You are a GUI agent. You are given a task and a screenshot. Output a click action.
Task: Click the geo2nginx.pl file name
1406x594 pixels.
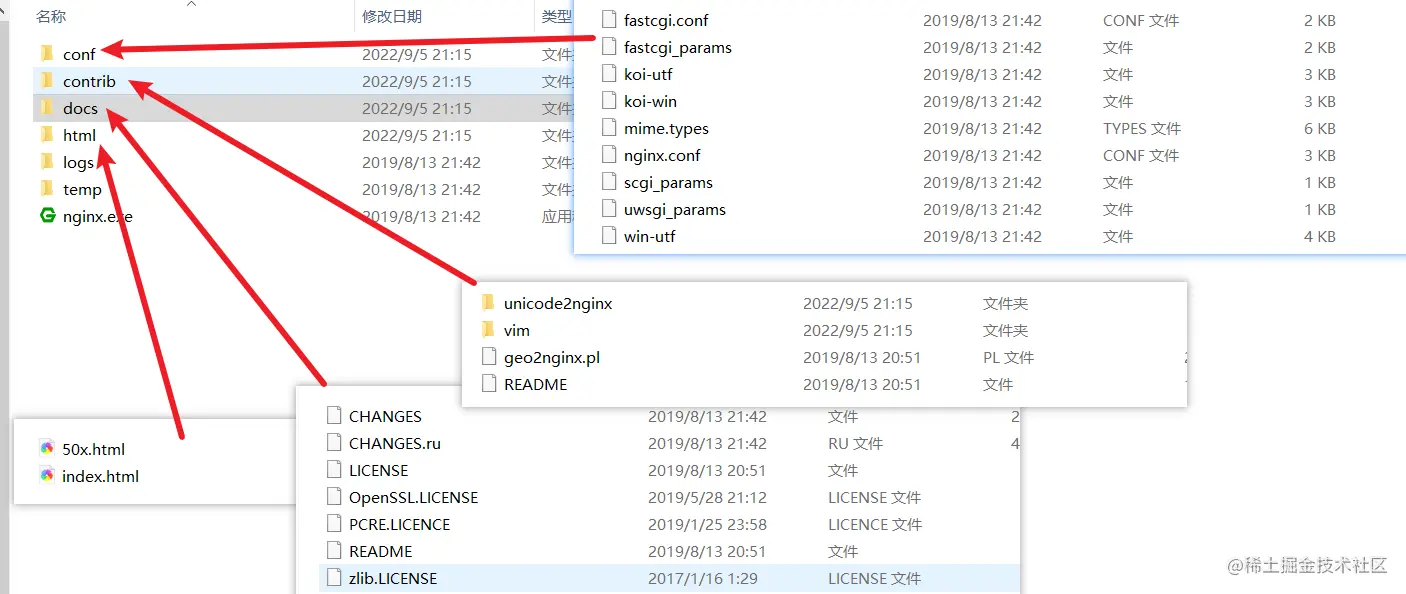[552, 357]
